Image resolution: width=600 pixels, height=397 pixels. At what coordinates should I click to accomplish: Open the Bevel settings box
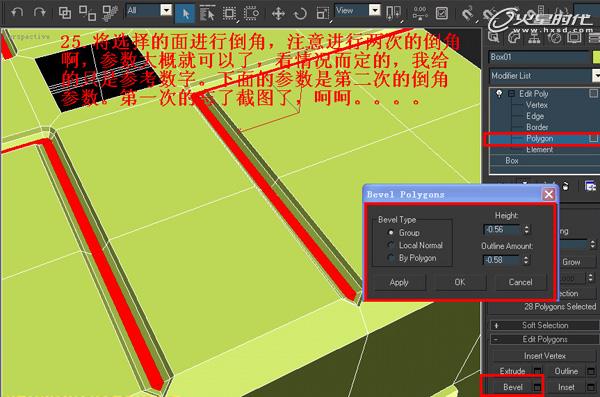point(538,387)
